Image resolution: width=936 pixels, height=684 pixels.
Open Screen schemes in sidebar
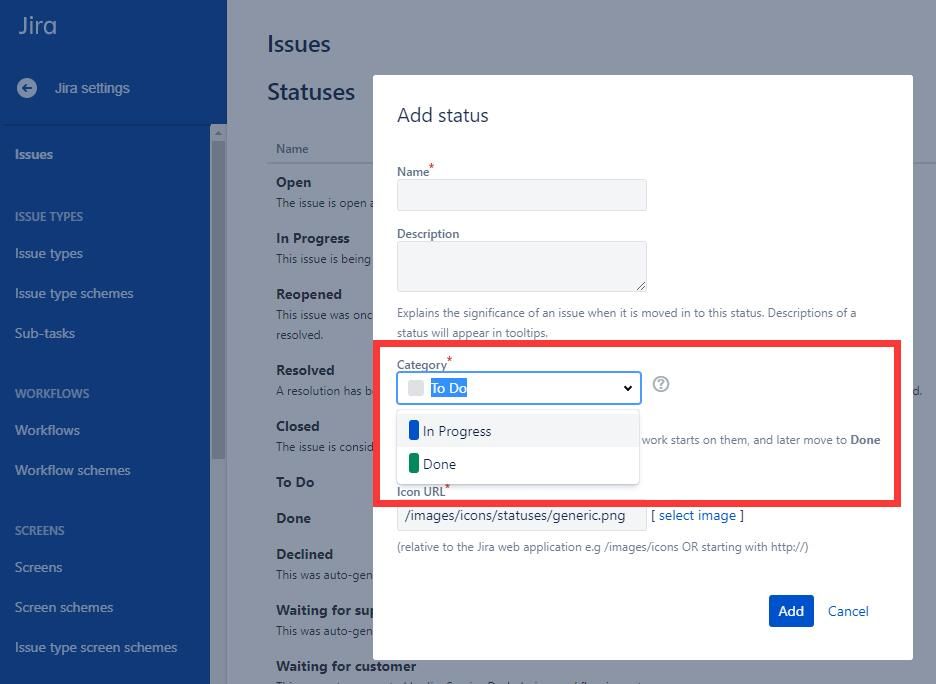click(x=64, y=608)
